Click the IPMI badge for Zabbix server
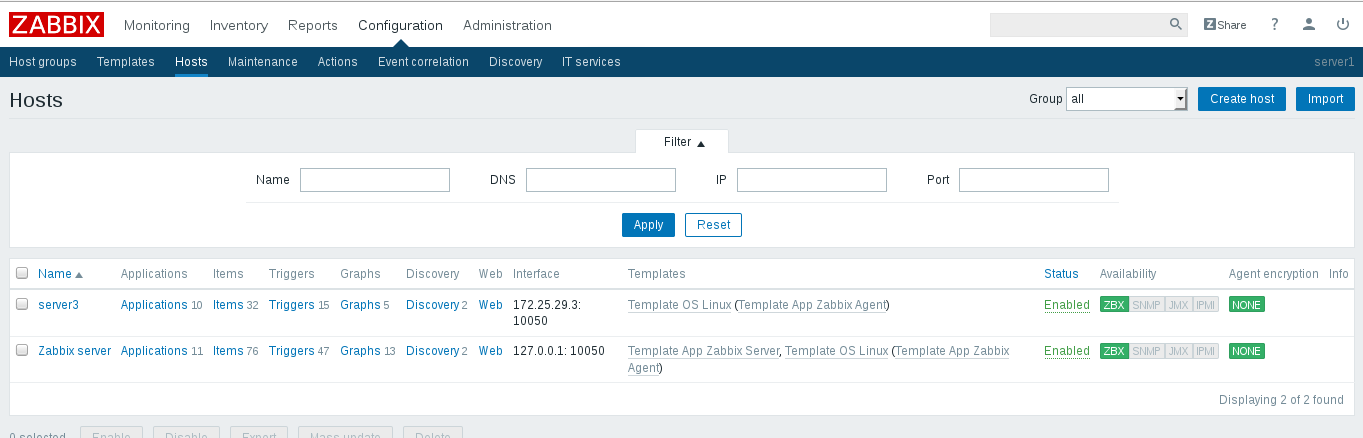1363x438 pixels. tap(1206, 351)
